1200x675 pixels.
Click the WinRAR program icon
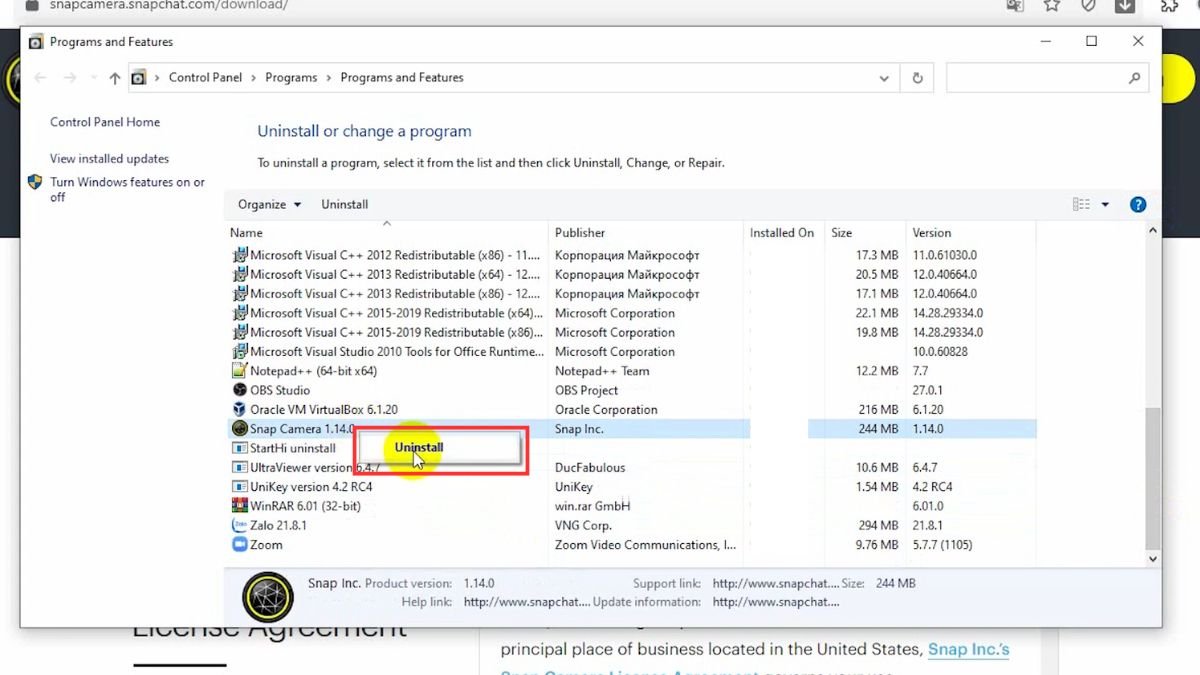pyautogui.click(x=240, y=506)
